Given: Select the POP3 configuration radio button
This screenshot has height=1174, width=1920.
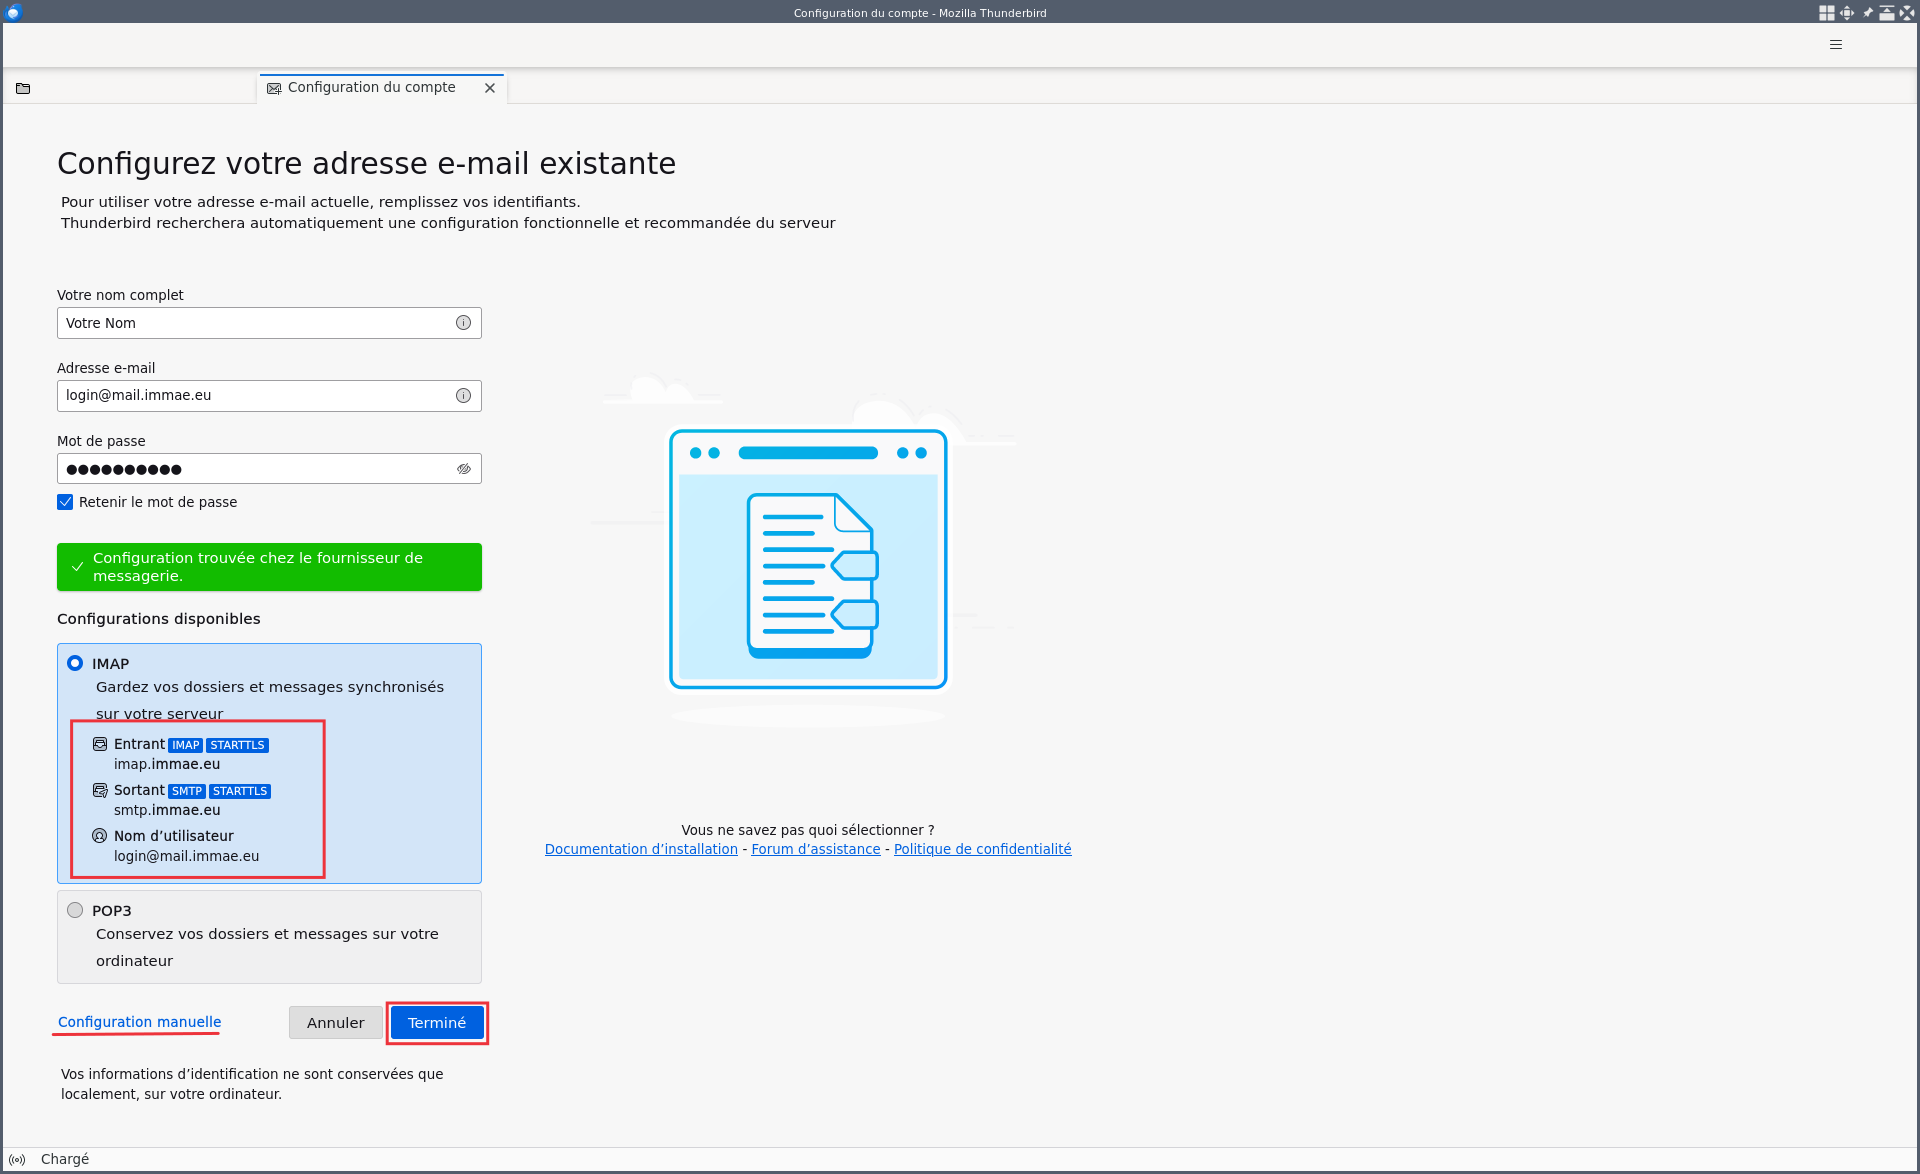Looking at the screenshot, I should pos(75,910).
